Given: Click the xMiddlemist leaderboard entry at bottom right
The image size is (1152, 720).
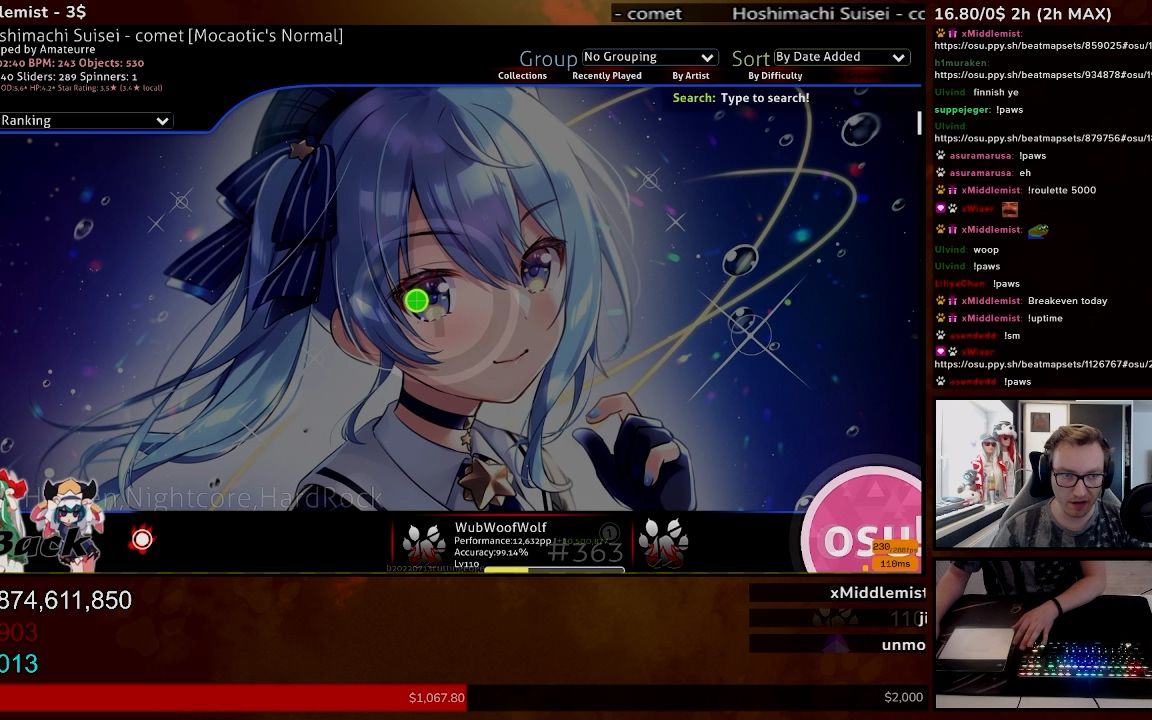Looking at the screenshot, I should [x=838, y=592].
